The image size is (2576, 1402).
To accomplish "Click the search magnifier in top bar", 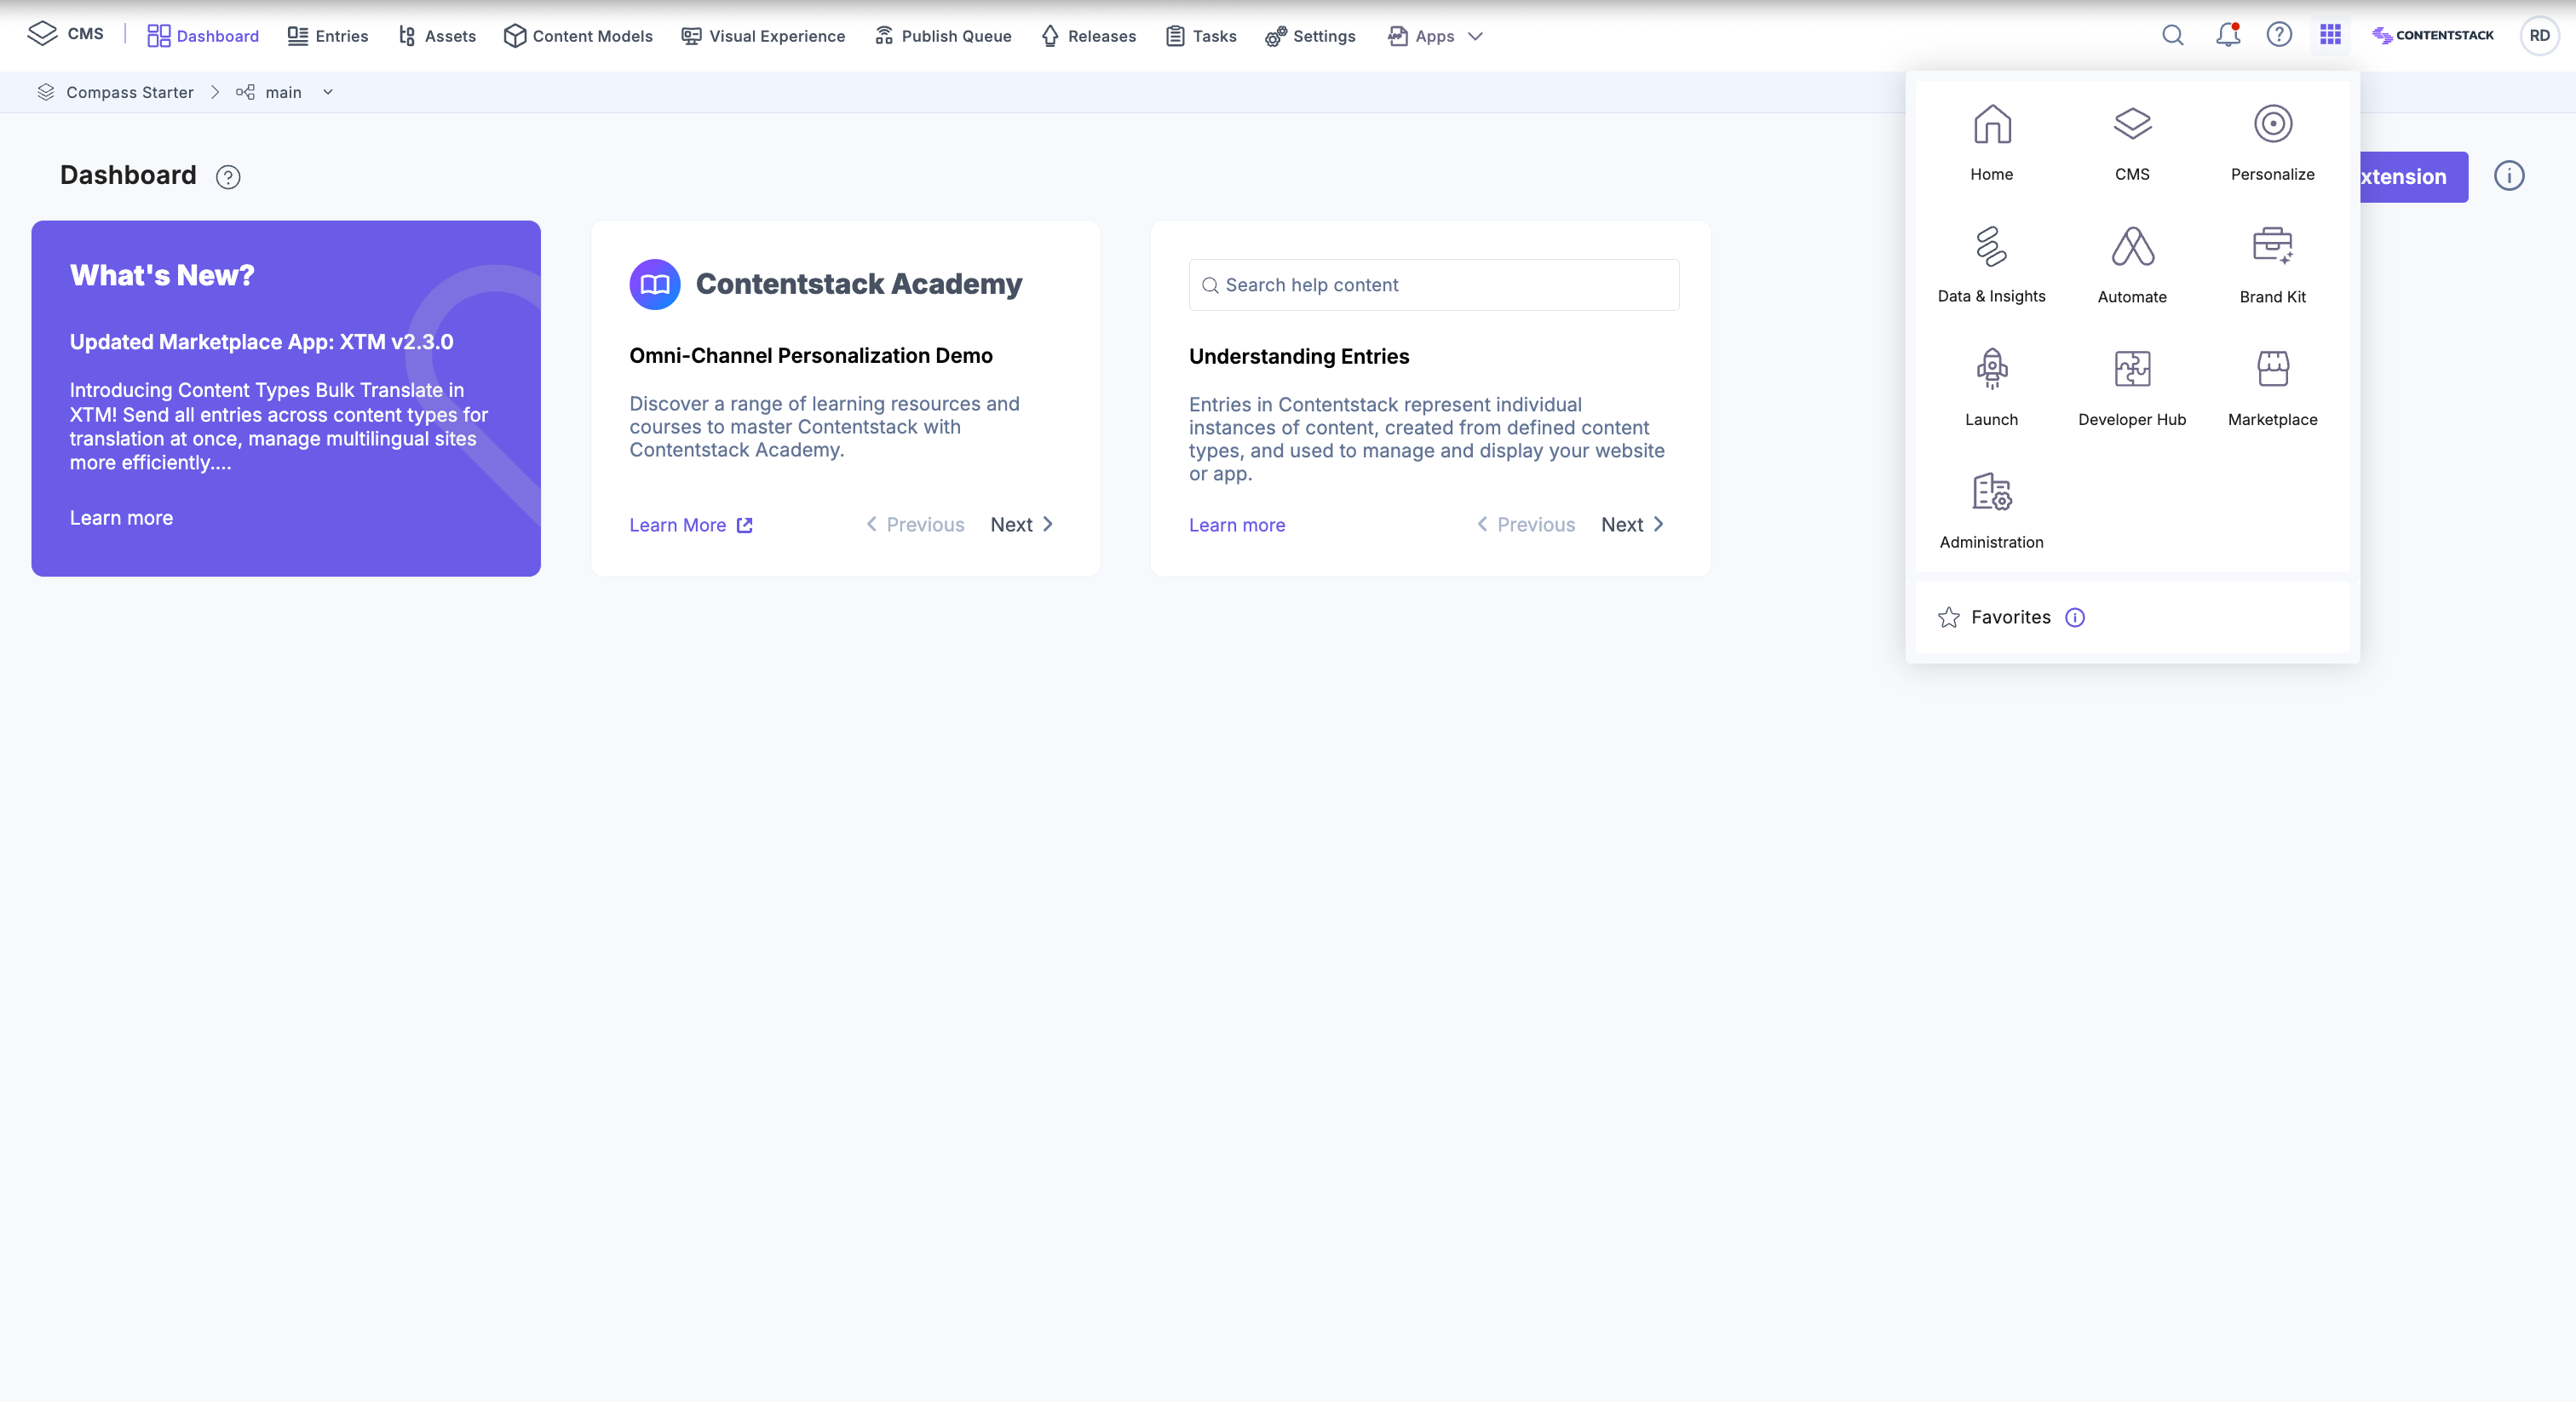I will [x=2172, y=35].
